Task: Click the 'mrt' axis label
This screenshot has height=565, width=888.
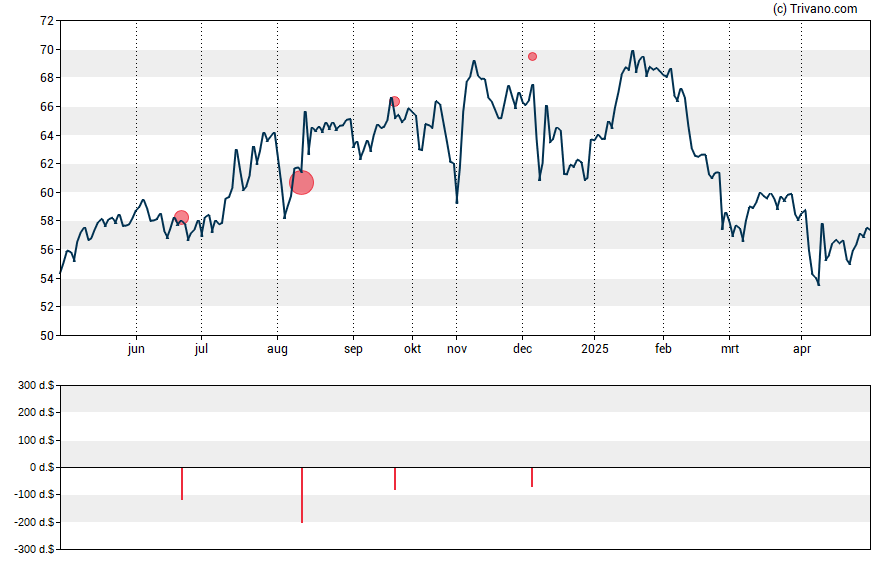Action: point(729,349)
